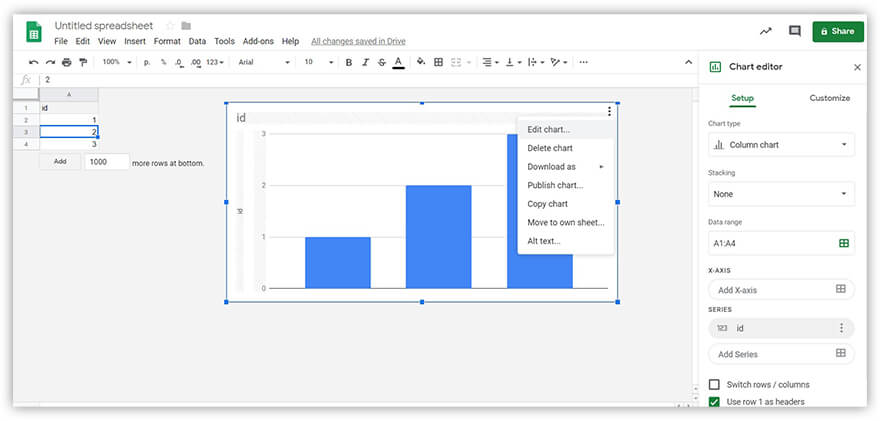Toggle bold formatting
Screen dimensions: 880x421
[x=349, y=62]
